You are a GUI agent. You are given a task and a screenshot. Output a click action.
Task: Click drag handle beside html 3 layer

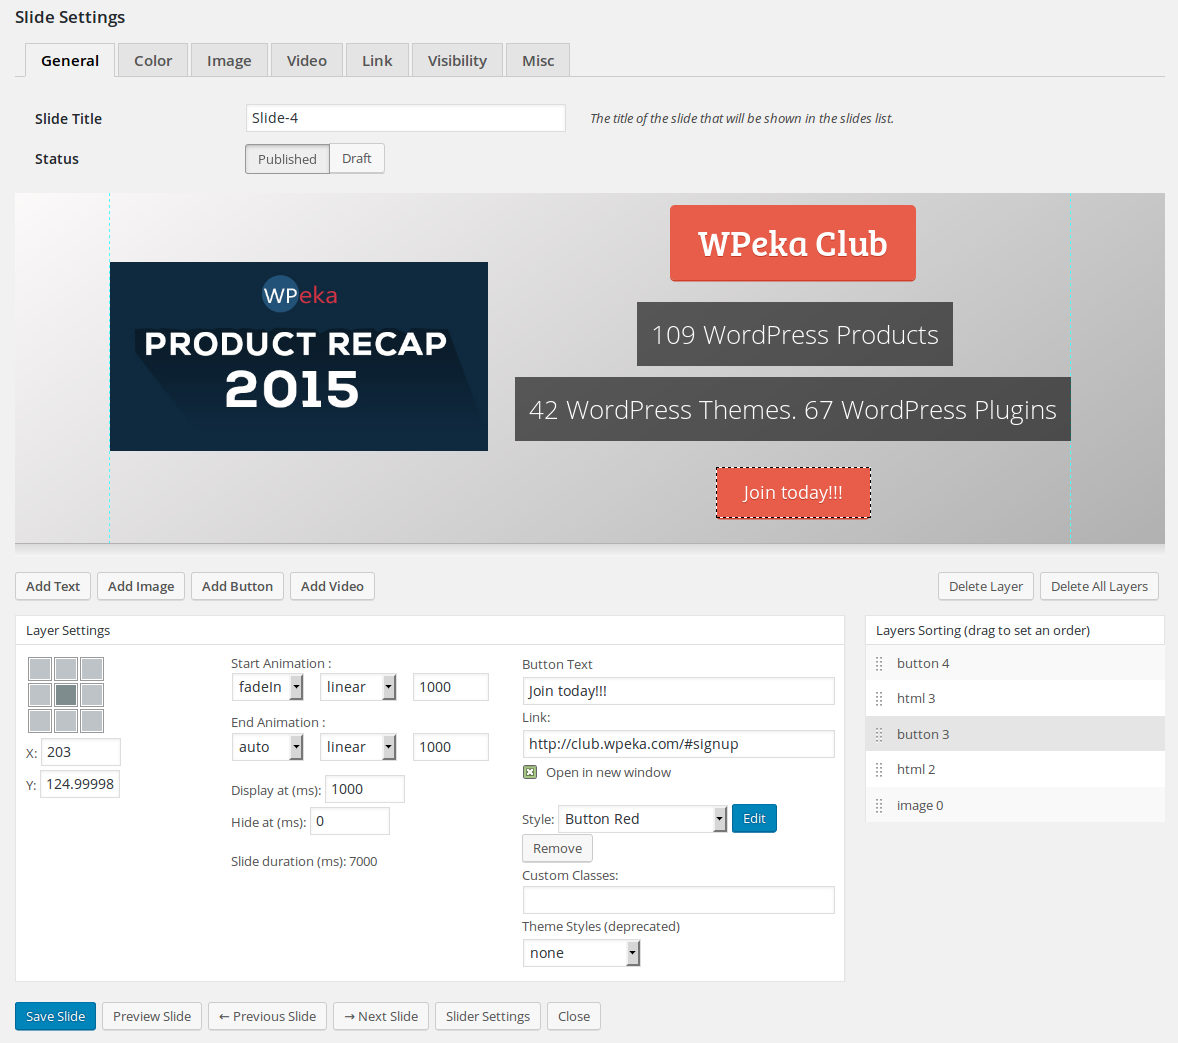tap(879, 699)
